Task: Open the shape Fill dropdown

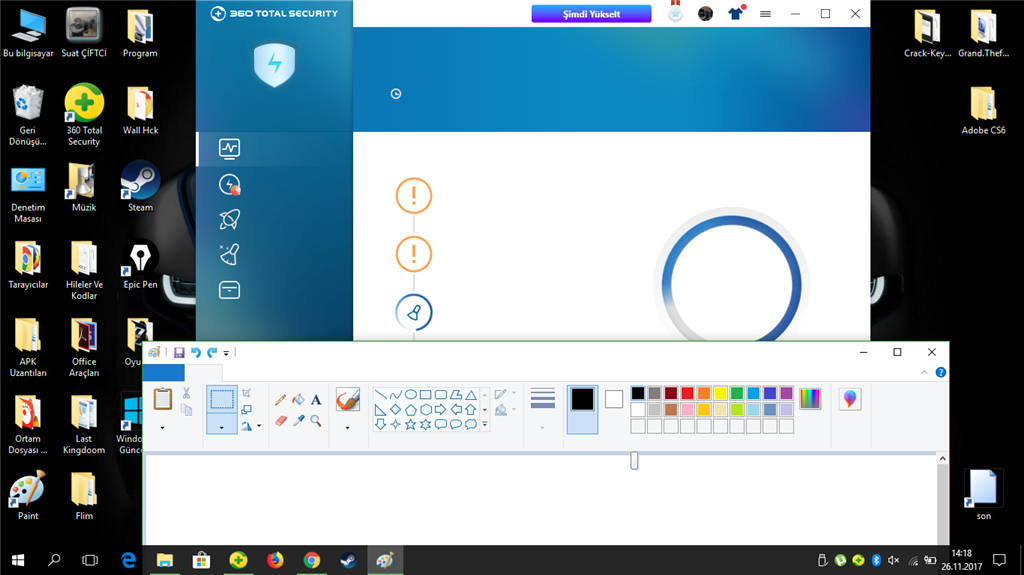Action: (505, 410)
